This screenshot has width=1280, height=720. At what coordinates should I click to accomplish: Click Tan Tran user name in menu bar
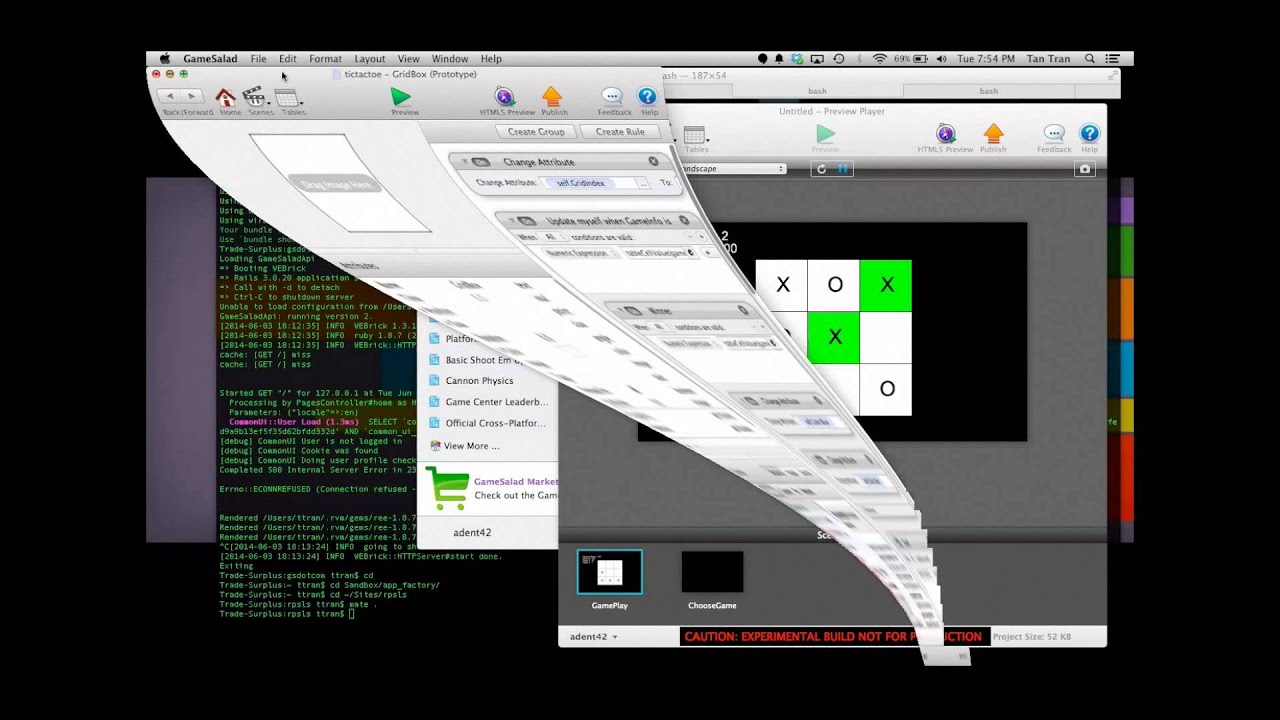click(1048, 59)
